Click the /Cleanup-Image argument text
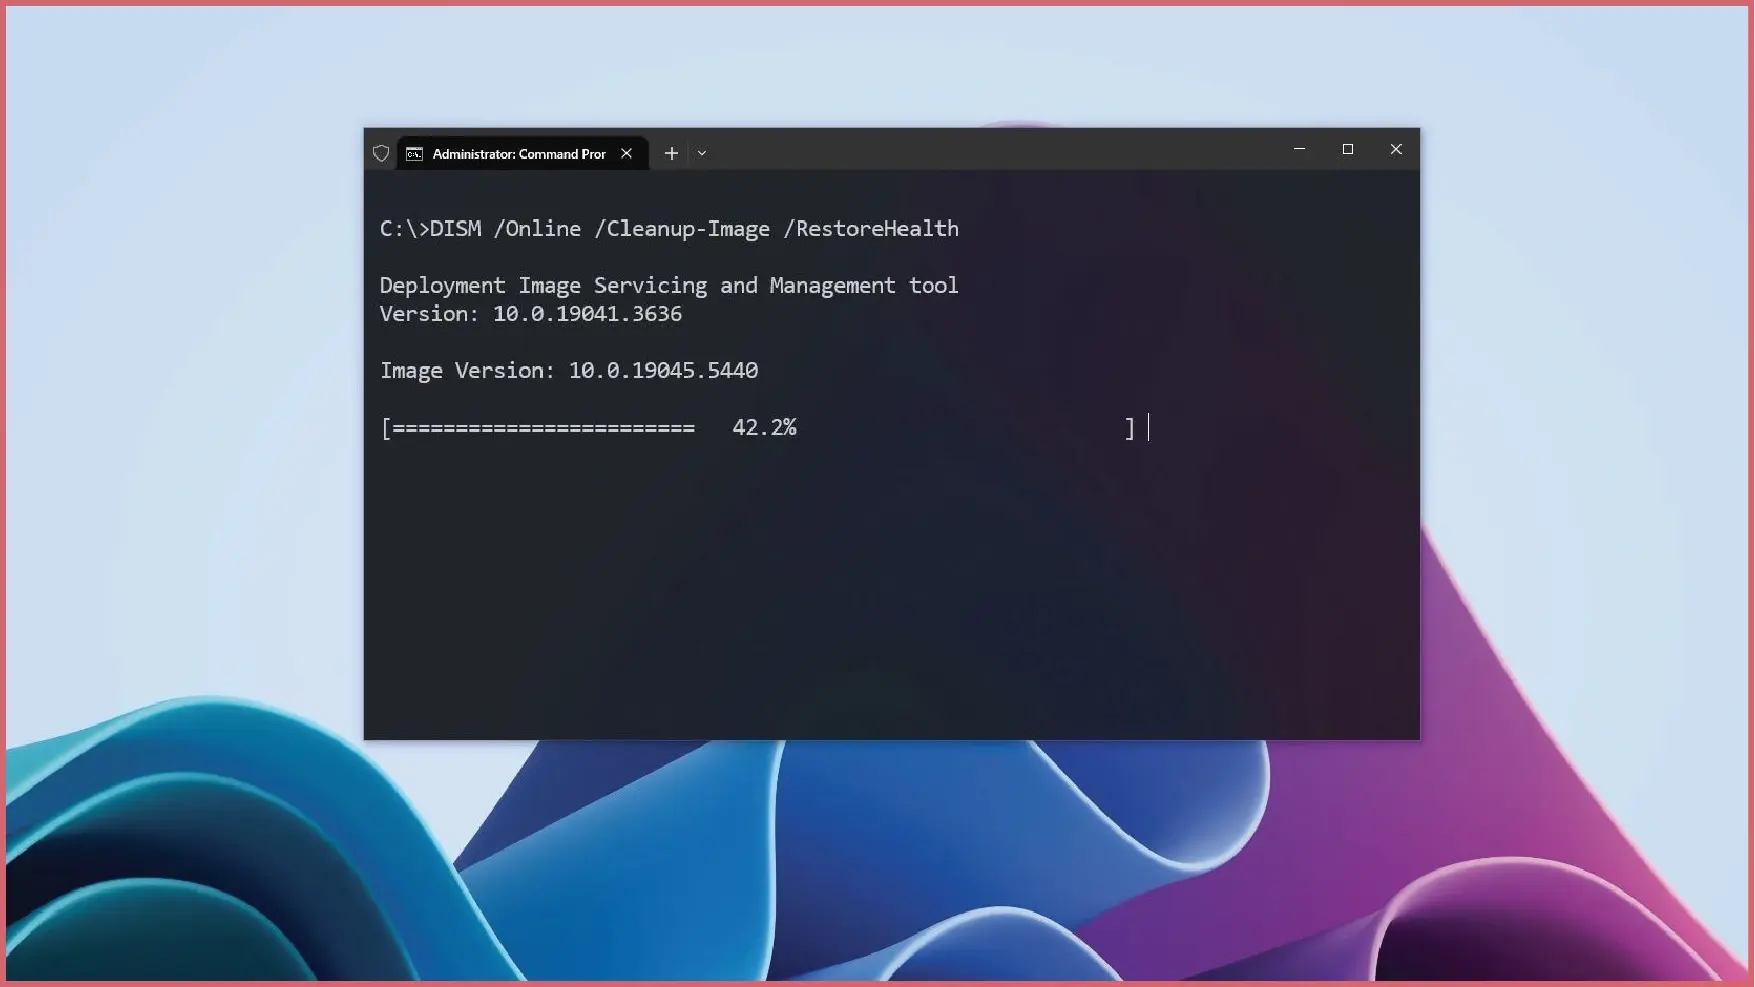The height and width of the screenshot is (987, 1755). click(x=688, y=229)
